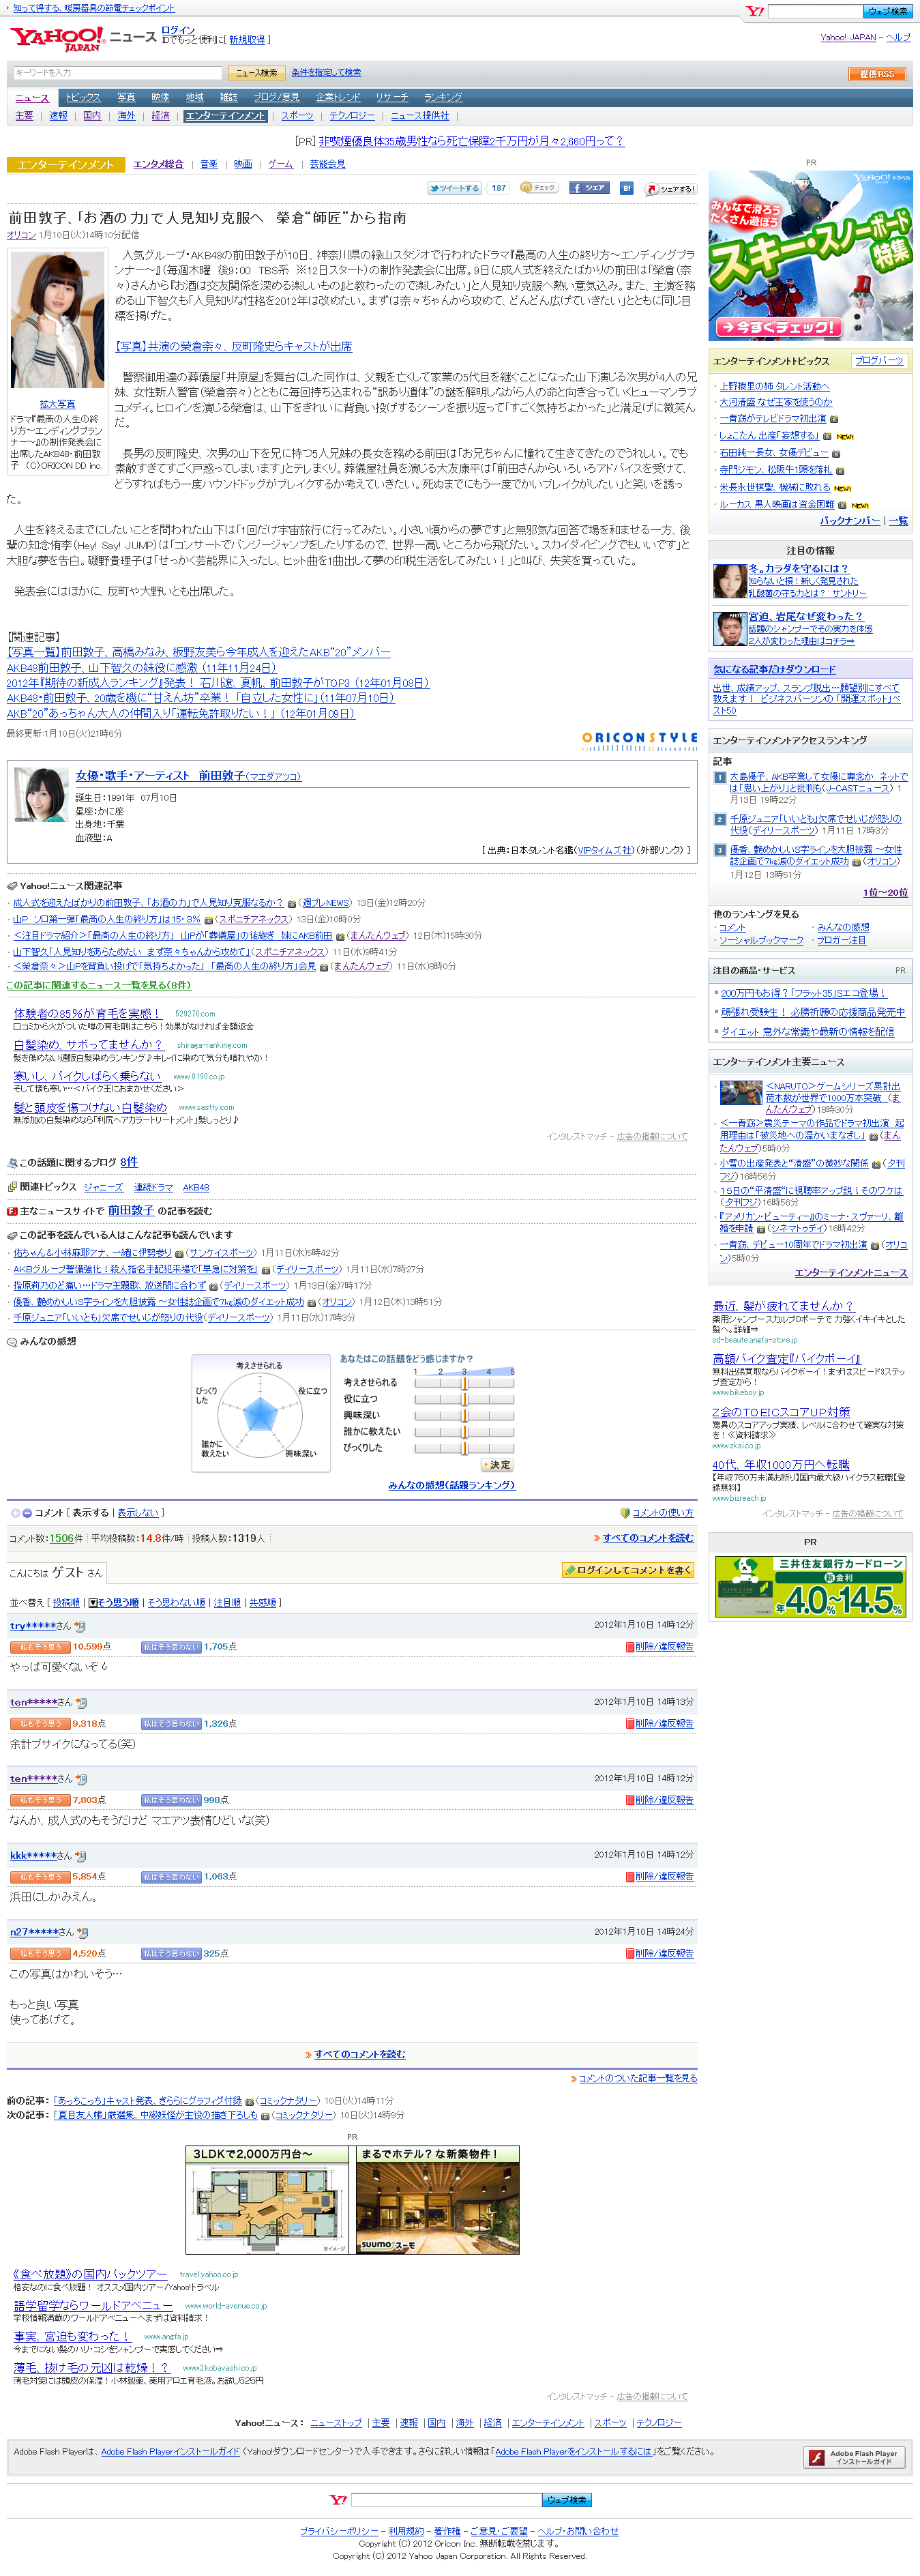Click the 決定 button under the rating sliders

click(x=498, y=1465)
